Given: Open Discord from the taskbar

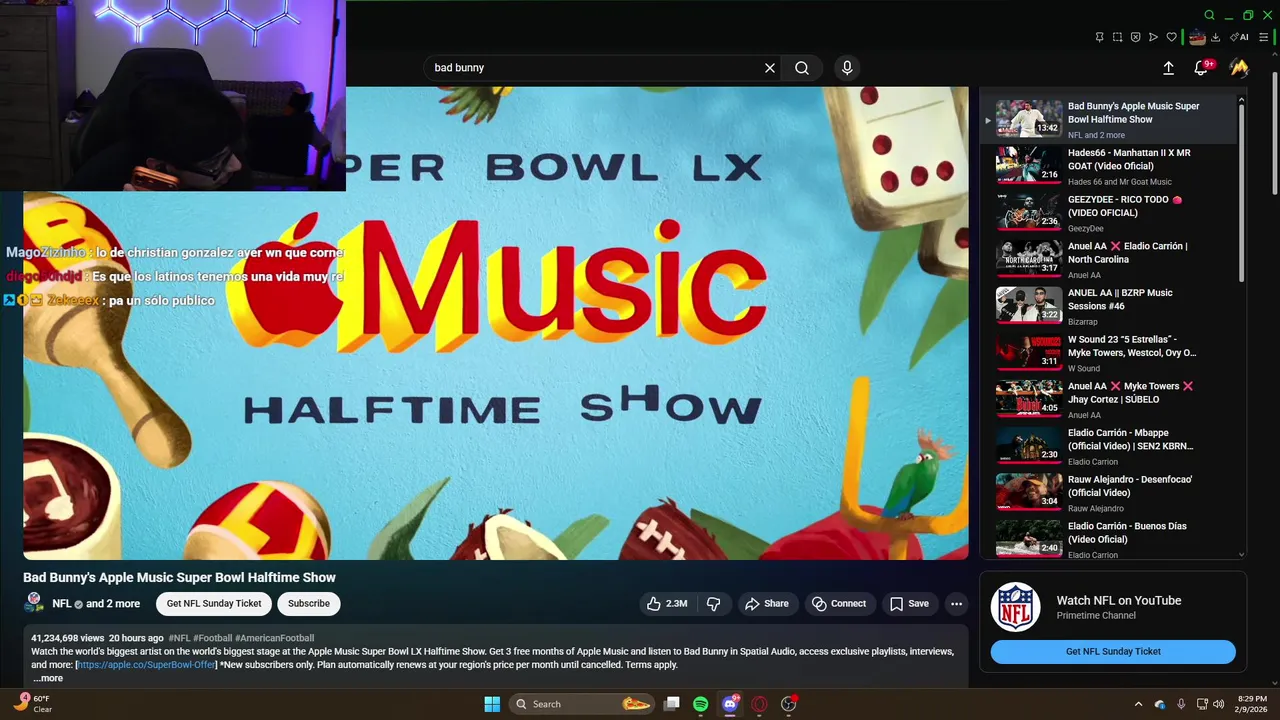Looking at the screenshot, I should coord(730,704).
